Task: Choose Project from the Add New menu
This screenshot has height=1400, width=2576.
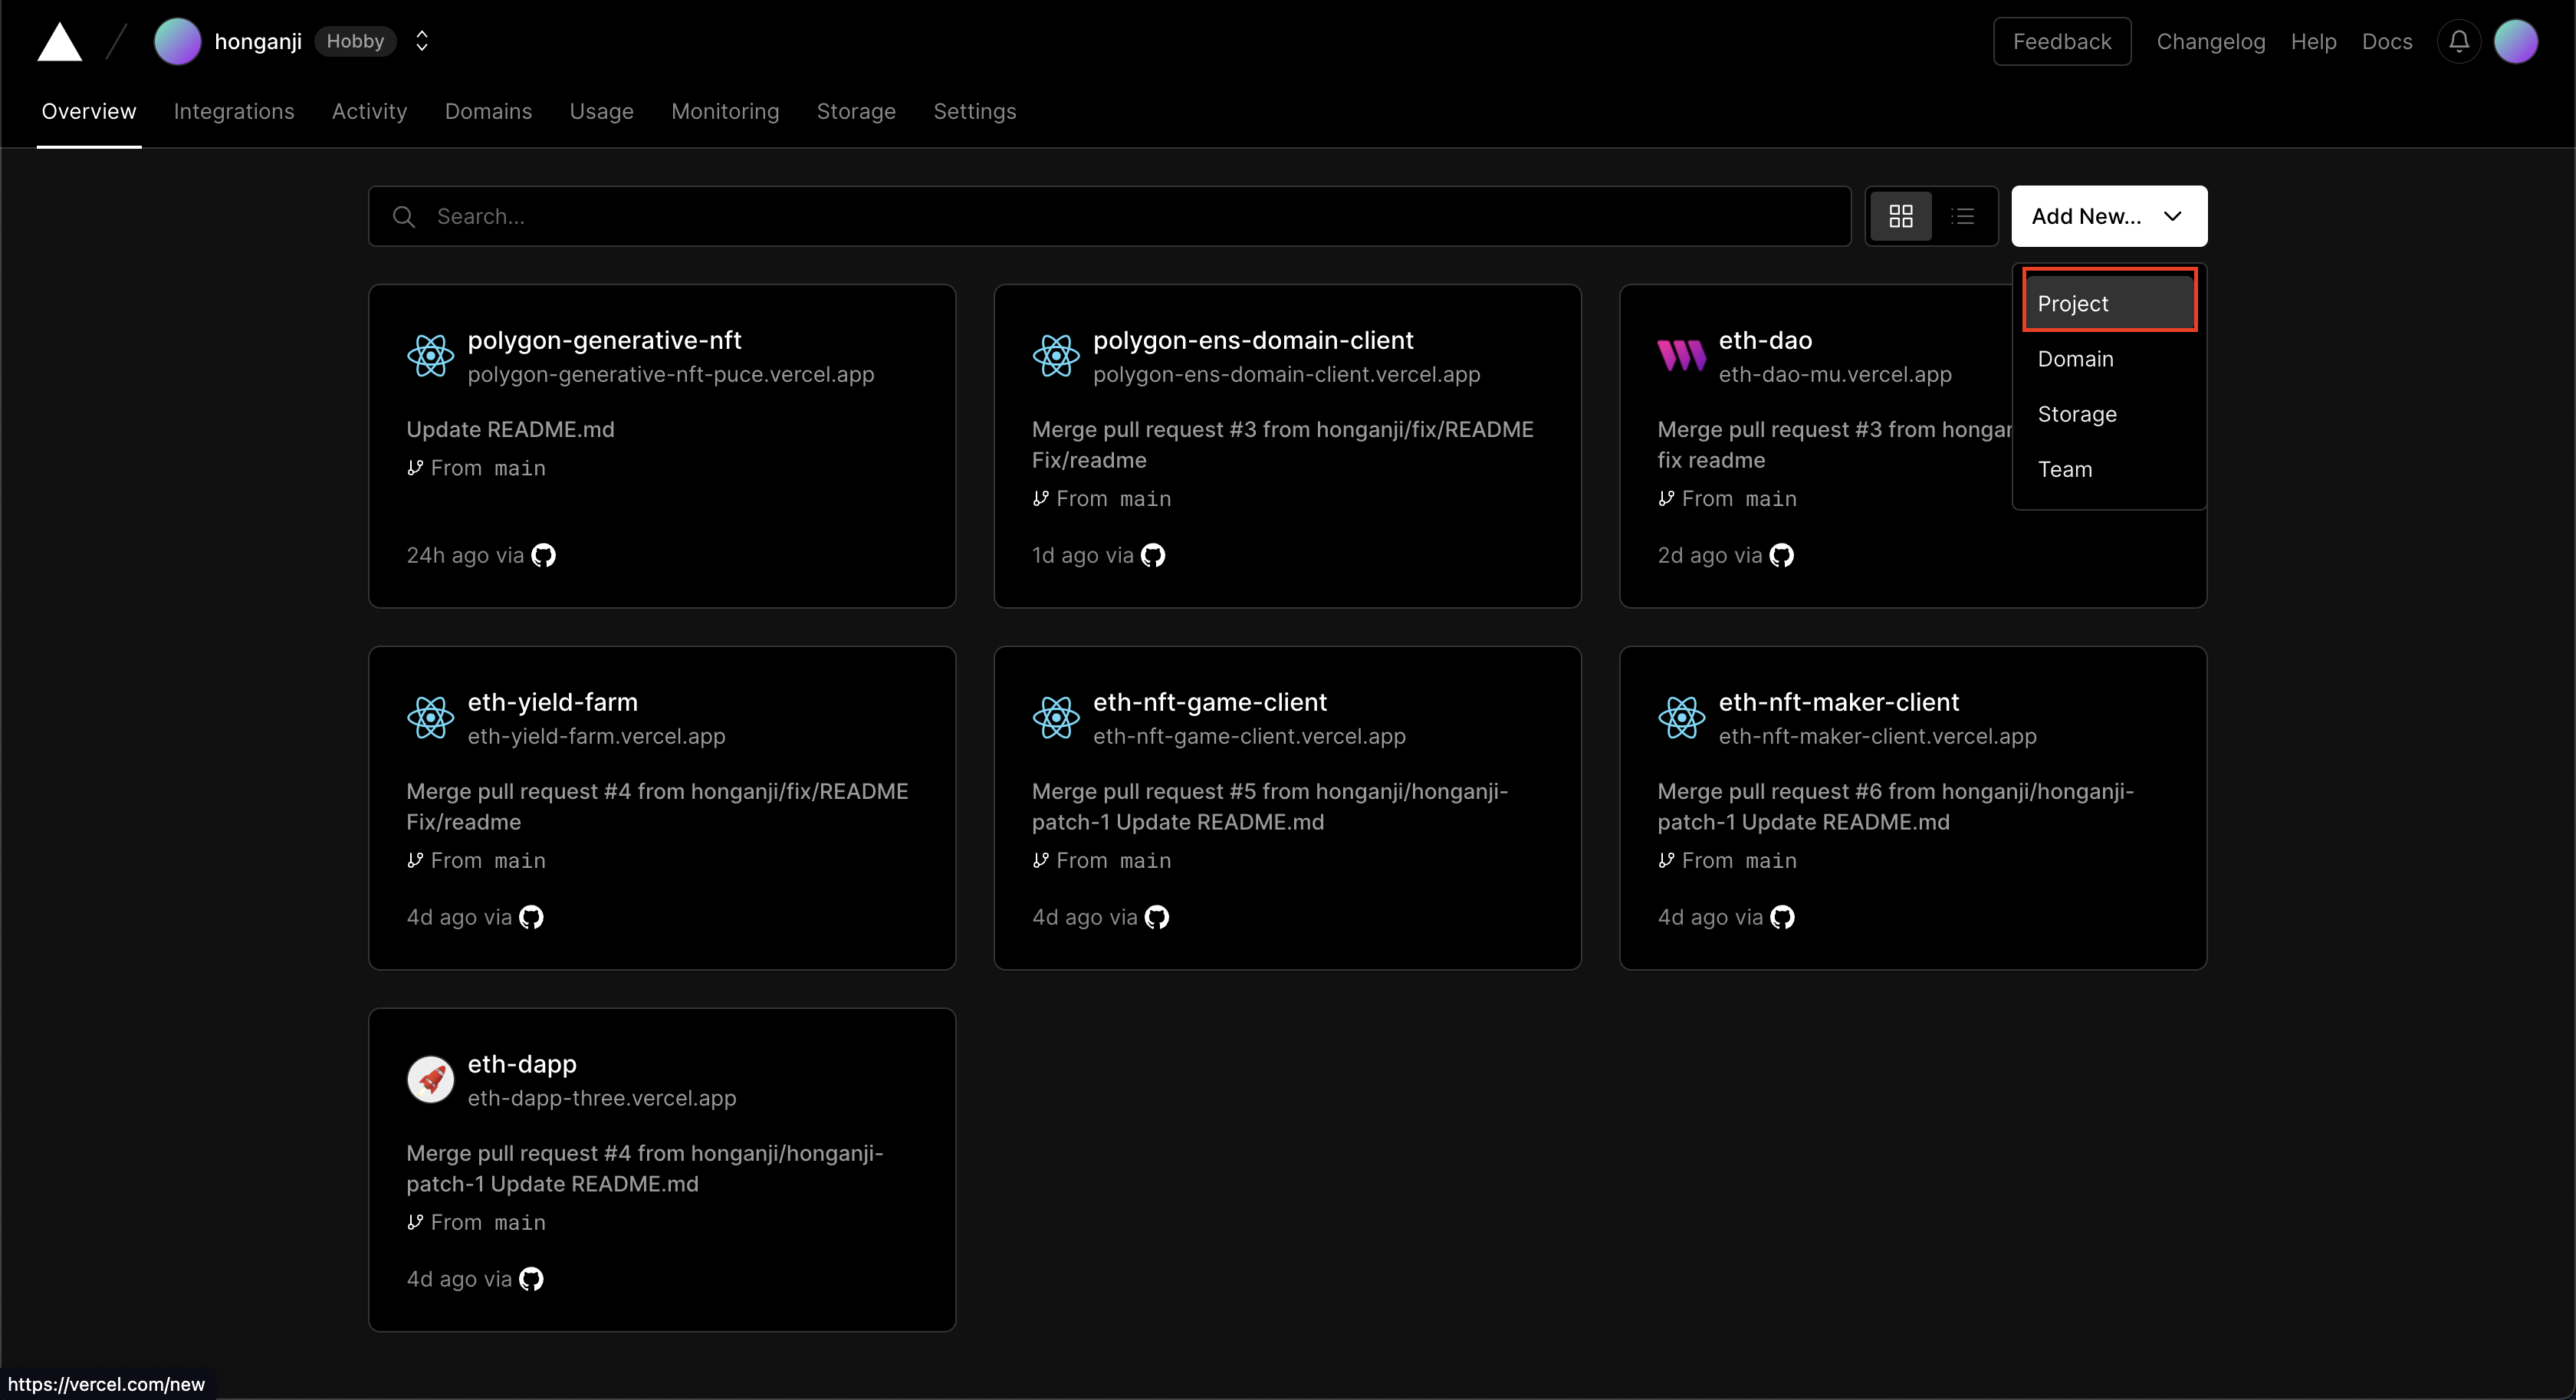Action: pyautogui.click(x=2109, y=303)
